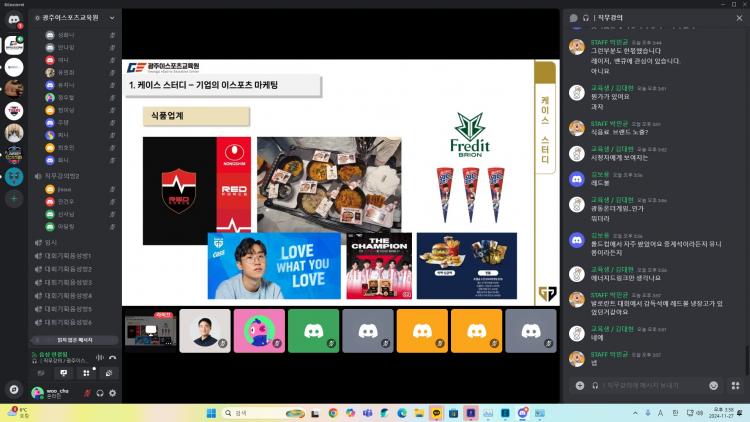This screenshot has width=750, height=422.
Task: Open Microsoft Edge from taskbar
Action: tap(402, 413)
